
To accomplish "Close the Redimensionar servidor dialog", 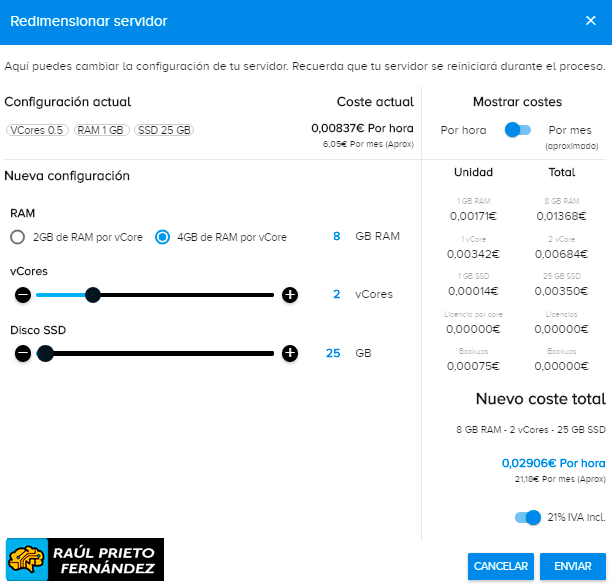I will tap(590, 21).
